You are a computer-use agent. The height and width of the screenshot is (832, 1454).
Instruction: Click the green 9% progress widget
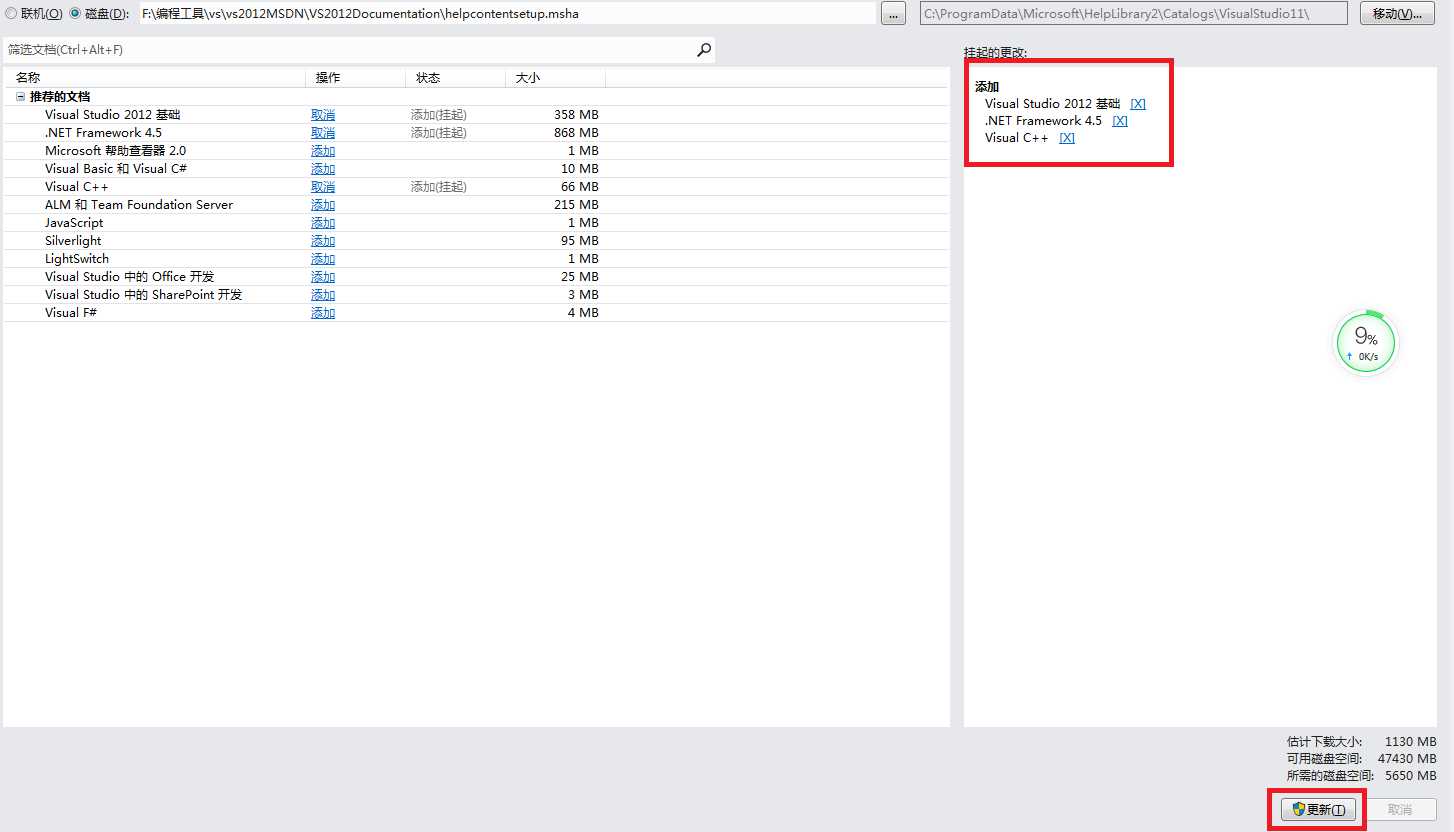pos(1366,342)
